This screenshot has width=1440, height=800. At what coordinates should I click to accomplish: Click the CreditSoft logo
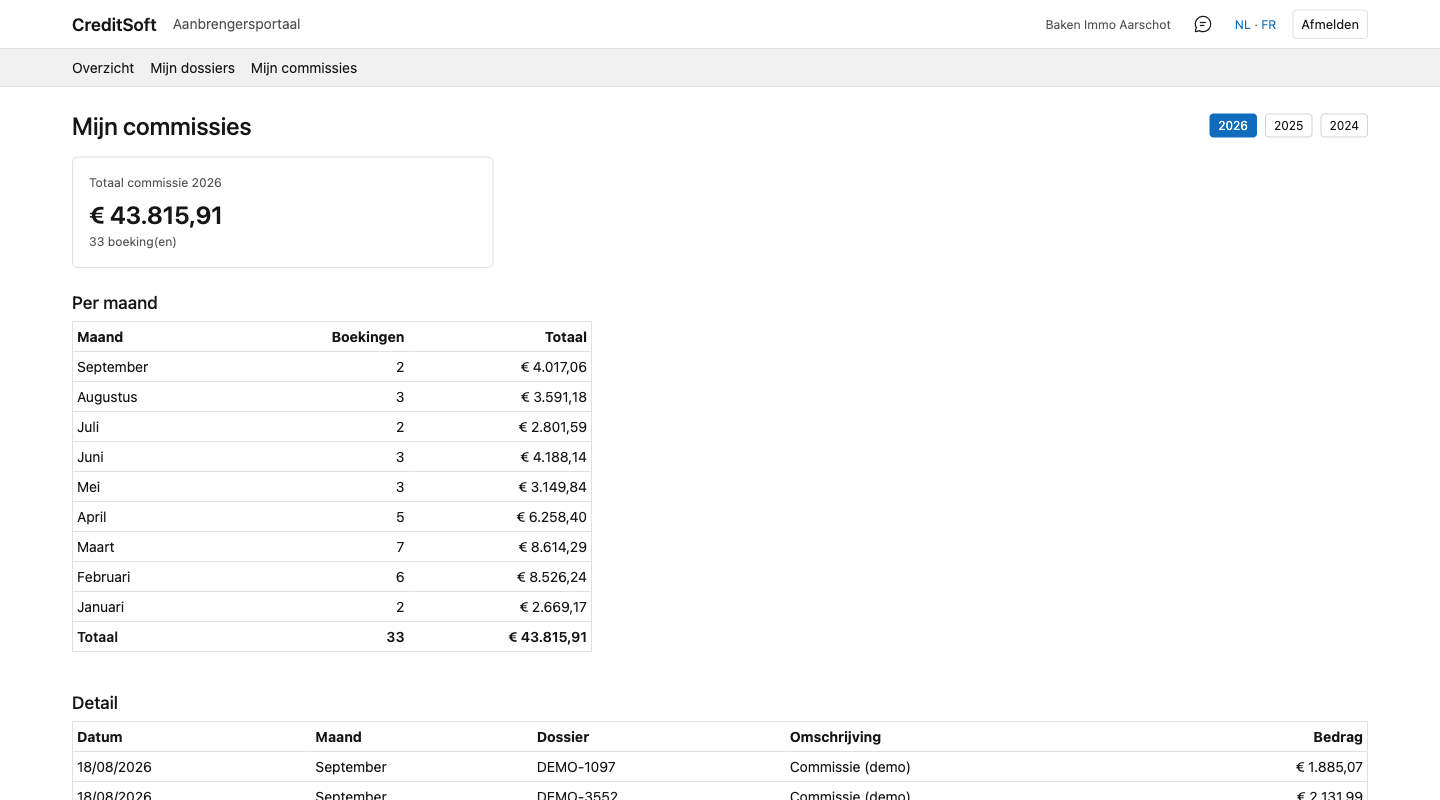click(114, 25)
